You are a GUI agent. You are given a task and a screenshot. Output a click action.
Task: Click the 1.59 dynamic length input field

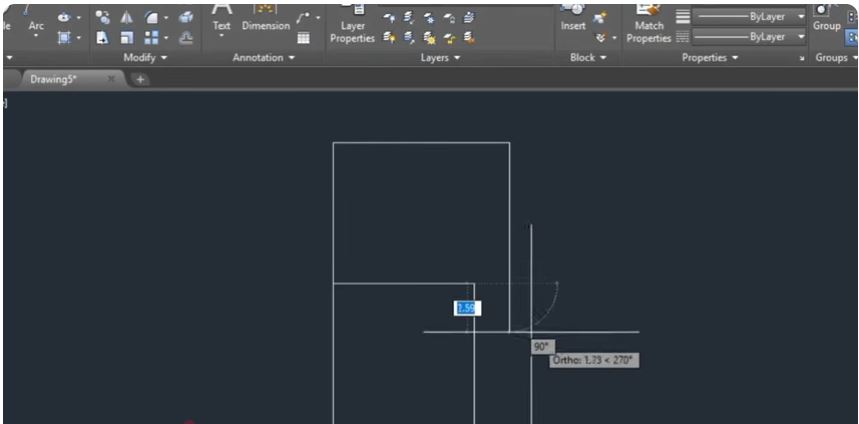point(468,308)
